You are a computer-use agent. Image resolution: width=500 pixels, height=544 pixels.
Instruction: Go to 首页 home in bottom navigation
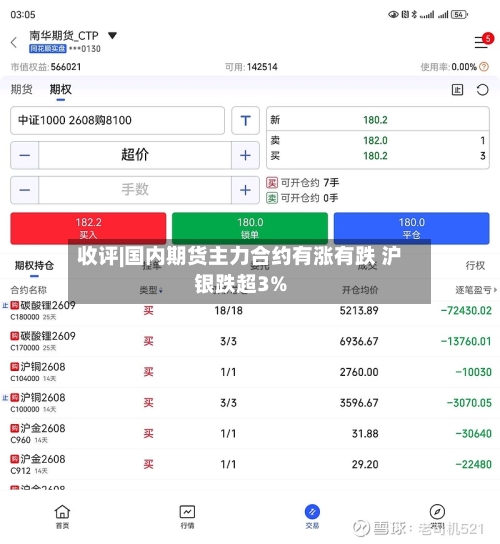point(62,517)
